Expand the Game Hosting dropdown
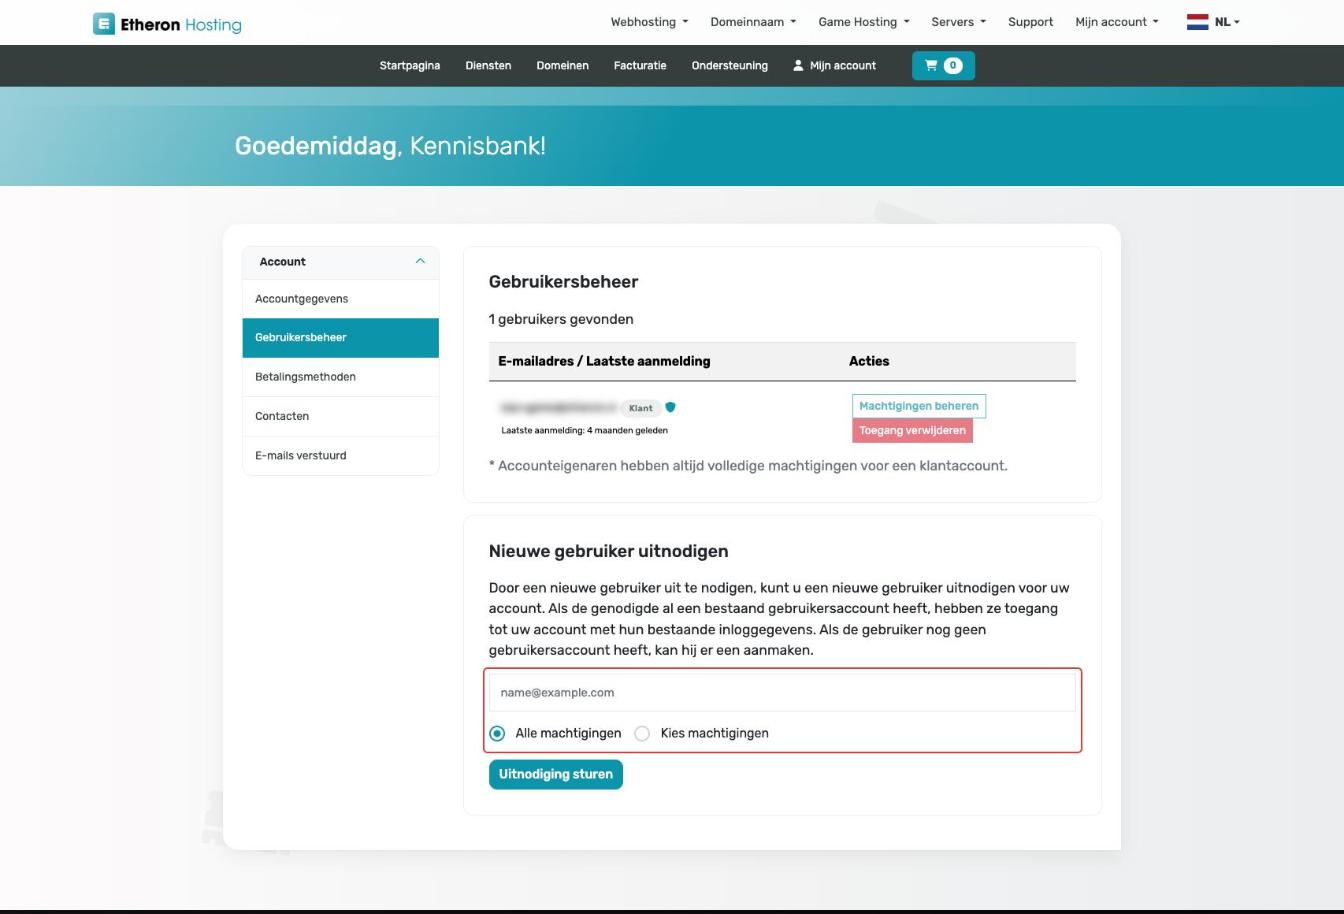 pos(864,22)
